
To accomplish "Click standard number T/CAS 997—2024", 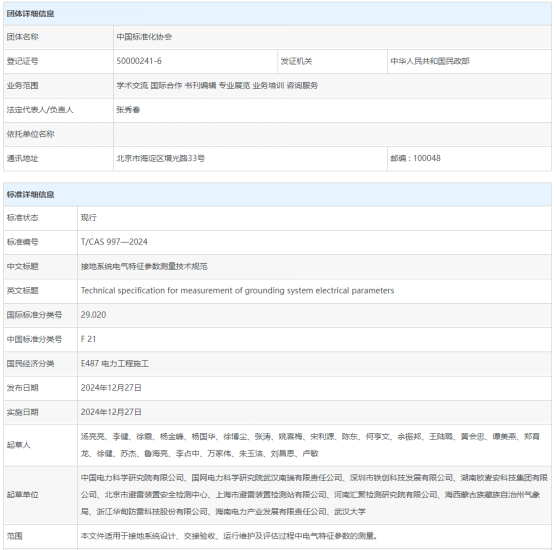I will [x=114, y=242].
